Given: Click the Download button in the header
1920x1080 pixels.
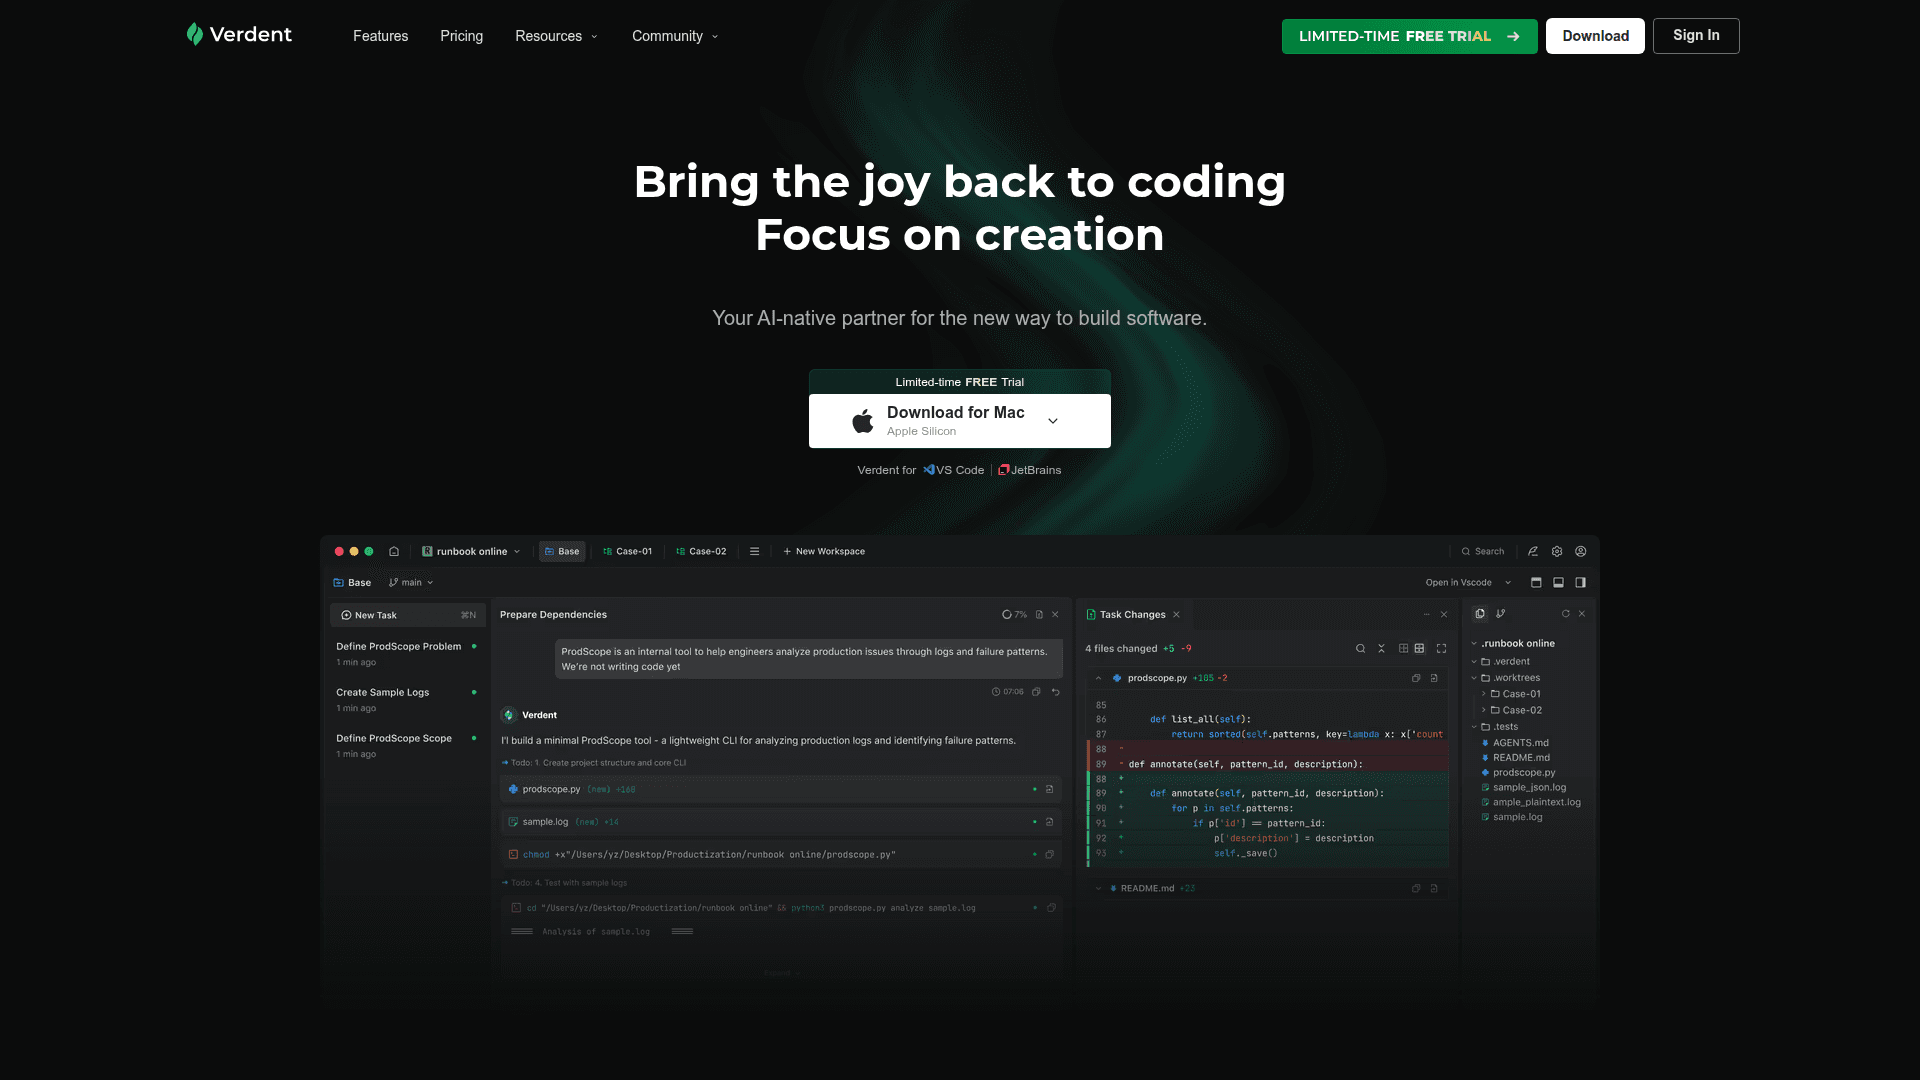Looking at the screenshot, I should tap(1595, 36).
